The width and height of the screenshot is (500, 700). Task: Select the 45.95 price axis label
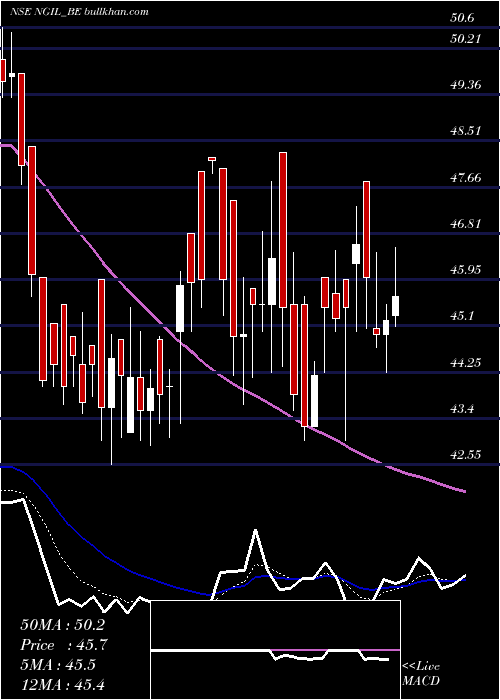466,270
